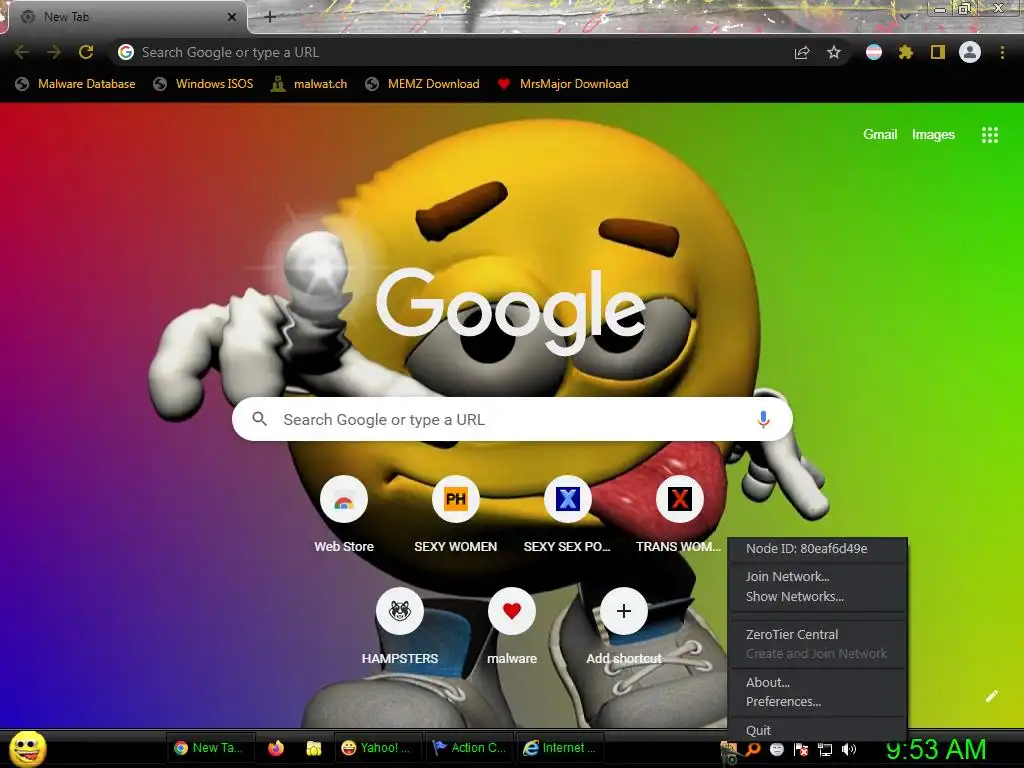Image resolution: width=1024 pixels, height=768 pixels.
Task: Bookmark this tab with the star icon
Action: 834,52
